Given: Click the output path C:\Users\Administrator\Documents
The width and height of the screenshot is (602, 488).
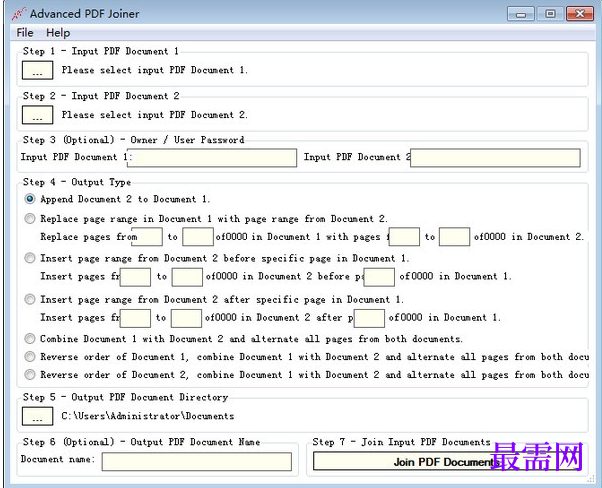Looking at the screenshot, I should [148, 416].
